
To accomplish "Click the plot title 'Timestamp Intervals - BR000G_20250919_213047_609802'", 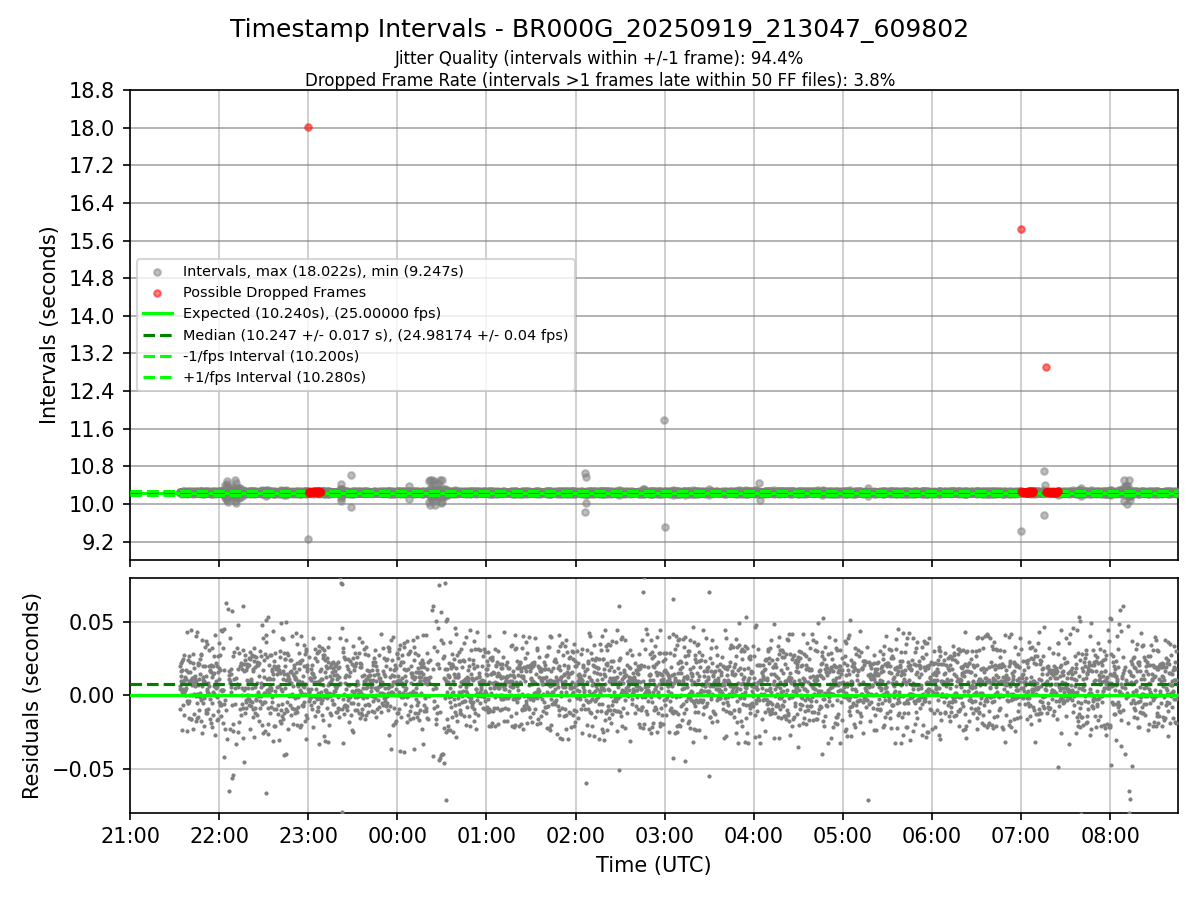I will pos(599,29).
